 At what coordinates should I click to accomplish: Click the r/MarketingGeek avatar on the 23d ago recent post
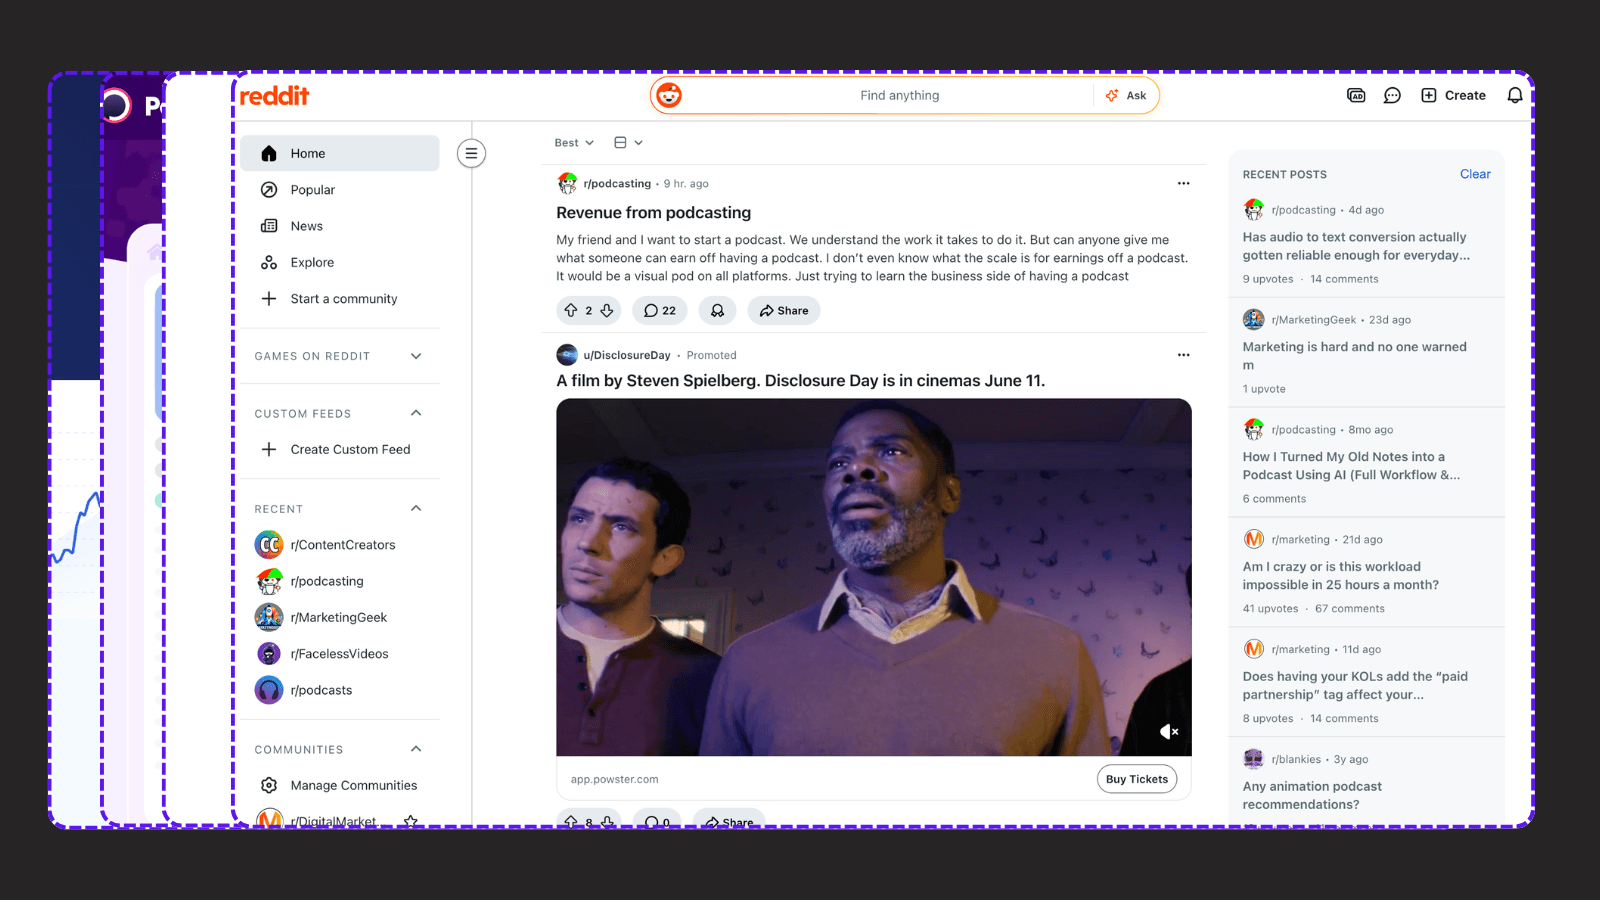[x=1254, y=320]
